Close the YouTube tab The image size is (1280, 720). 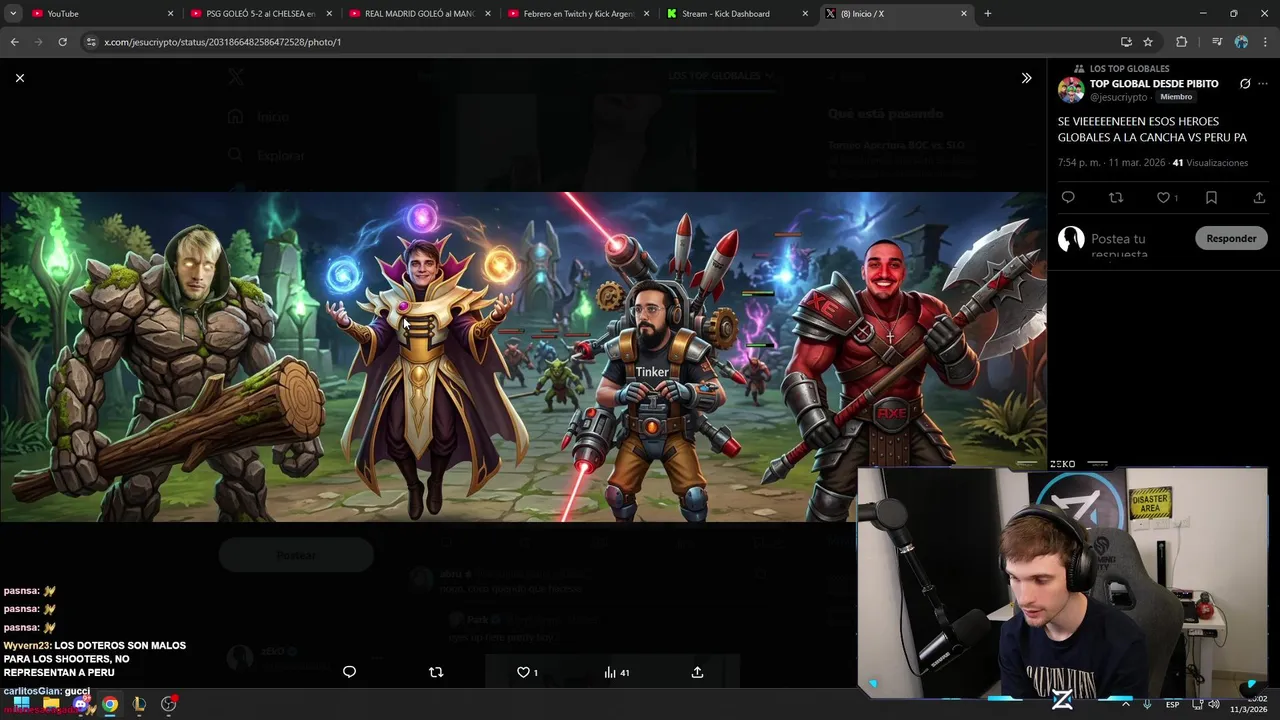coord(170,14)
